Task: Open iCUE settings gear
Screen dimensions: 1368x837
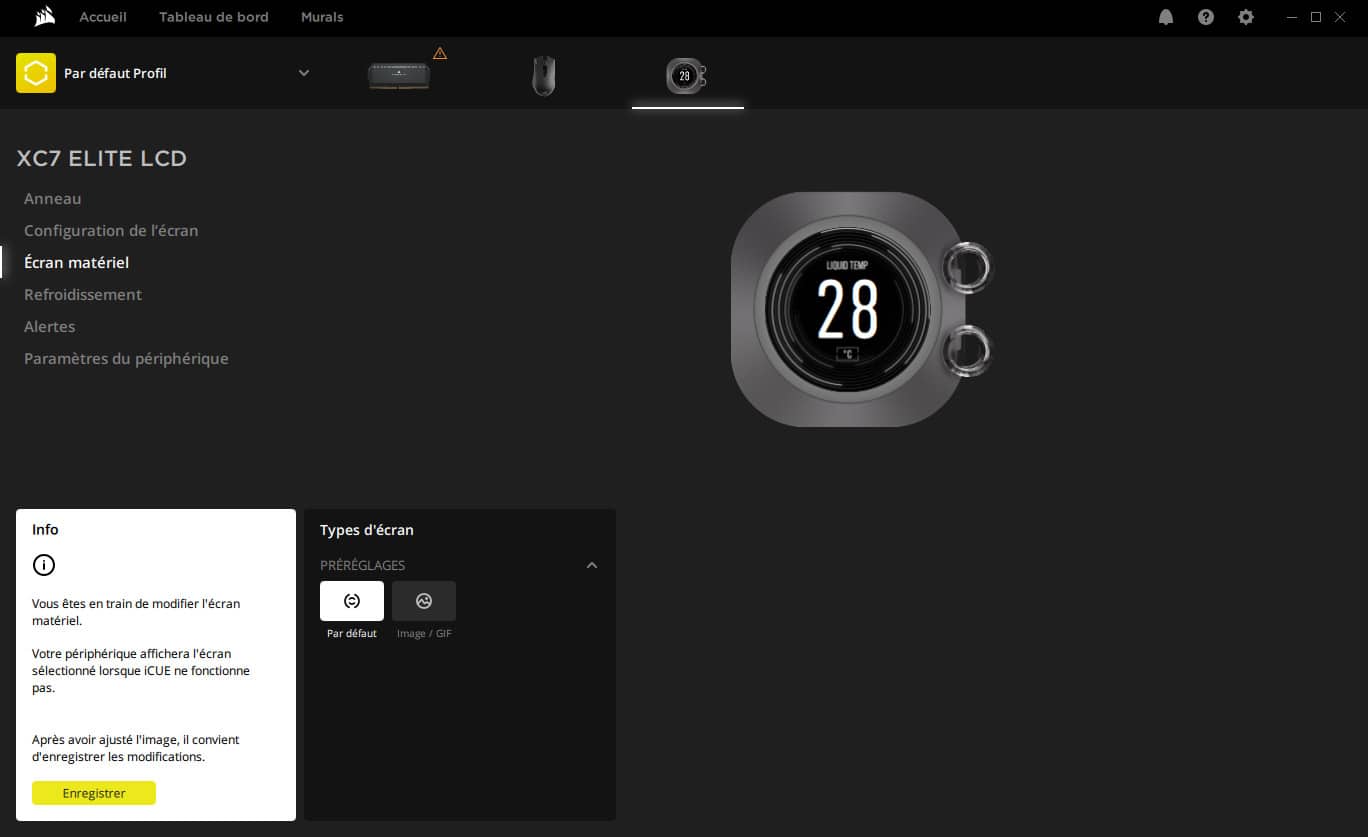Action: pos(1246,17)
